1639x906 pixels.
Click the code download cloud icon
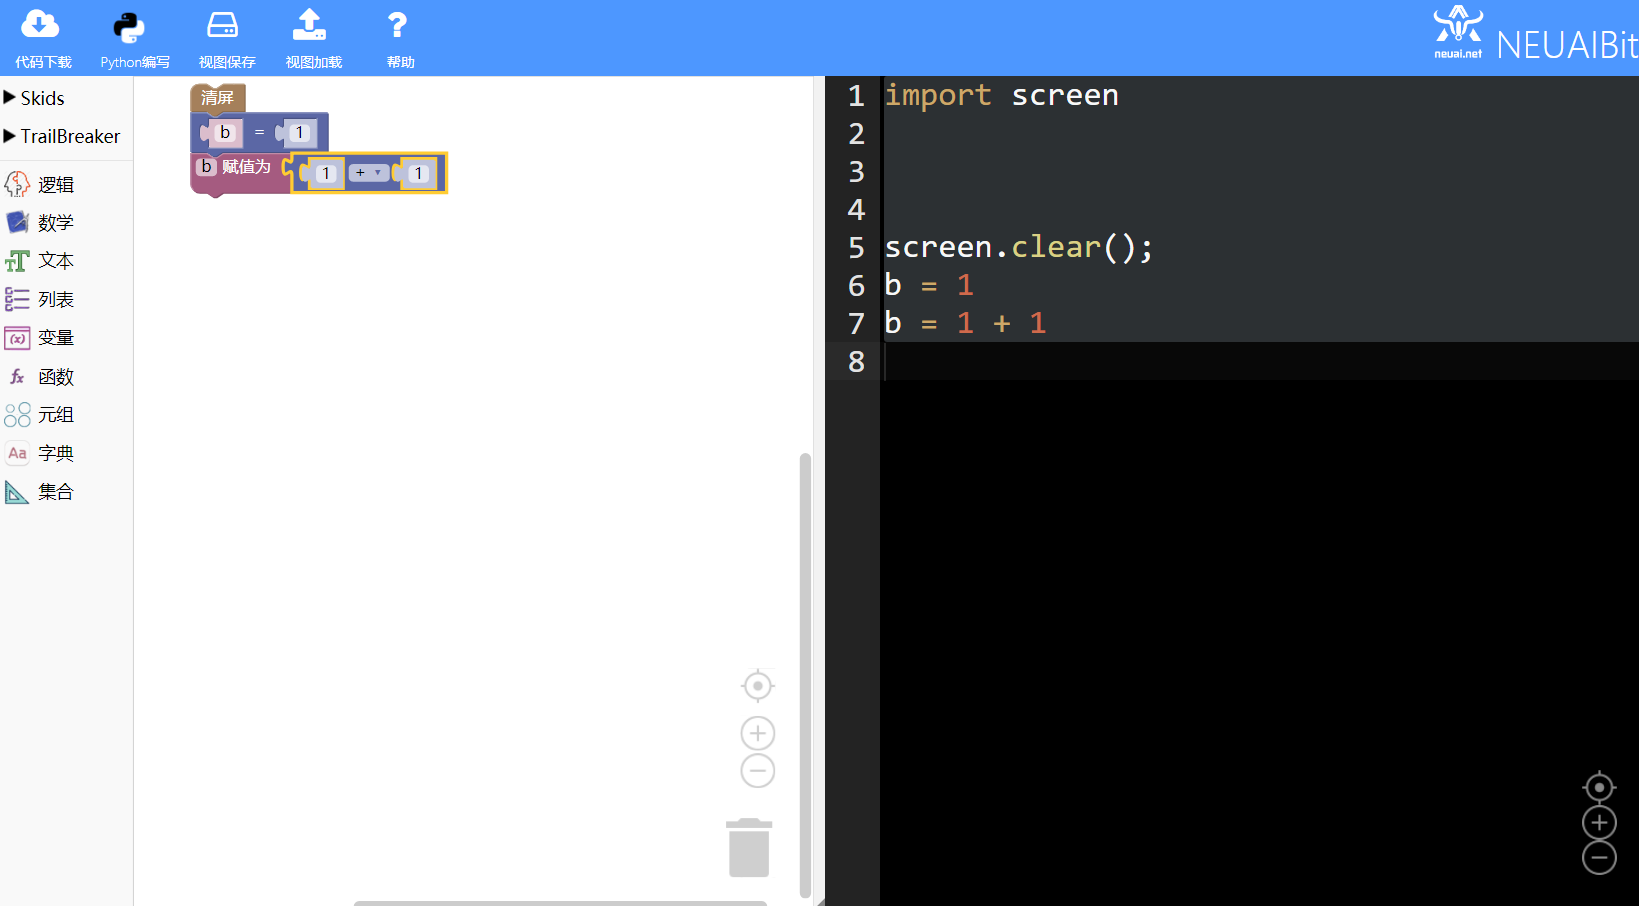point(40,24)
